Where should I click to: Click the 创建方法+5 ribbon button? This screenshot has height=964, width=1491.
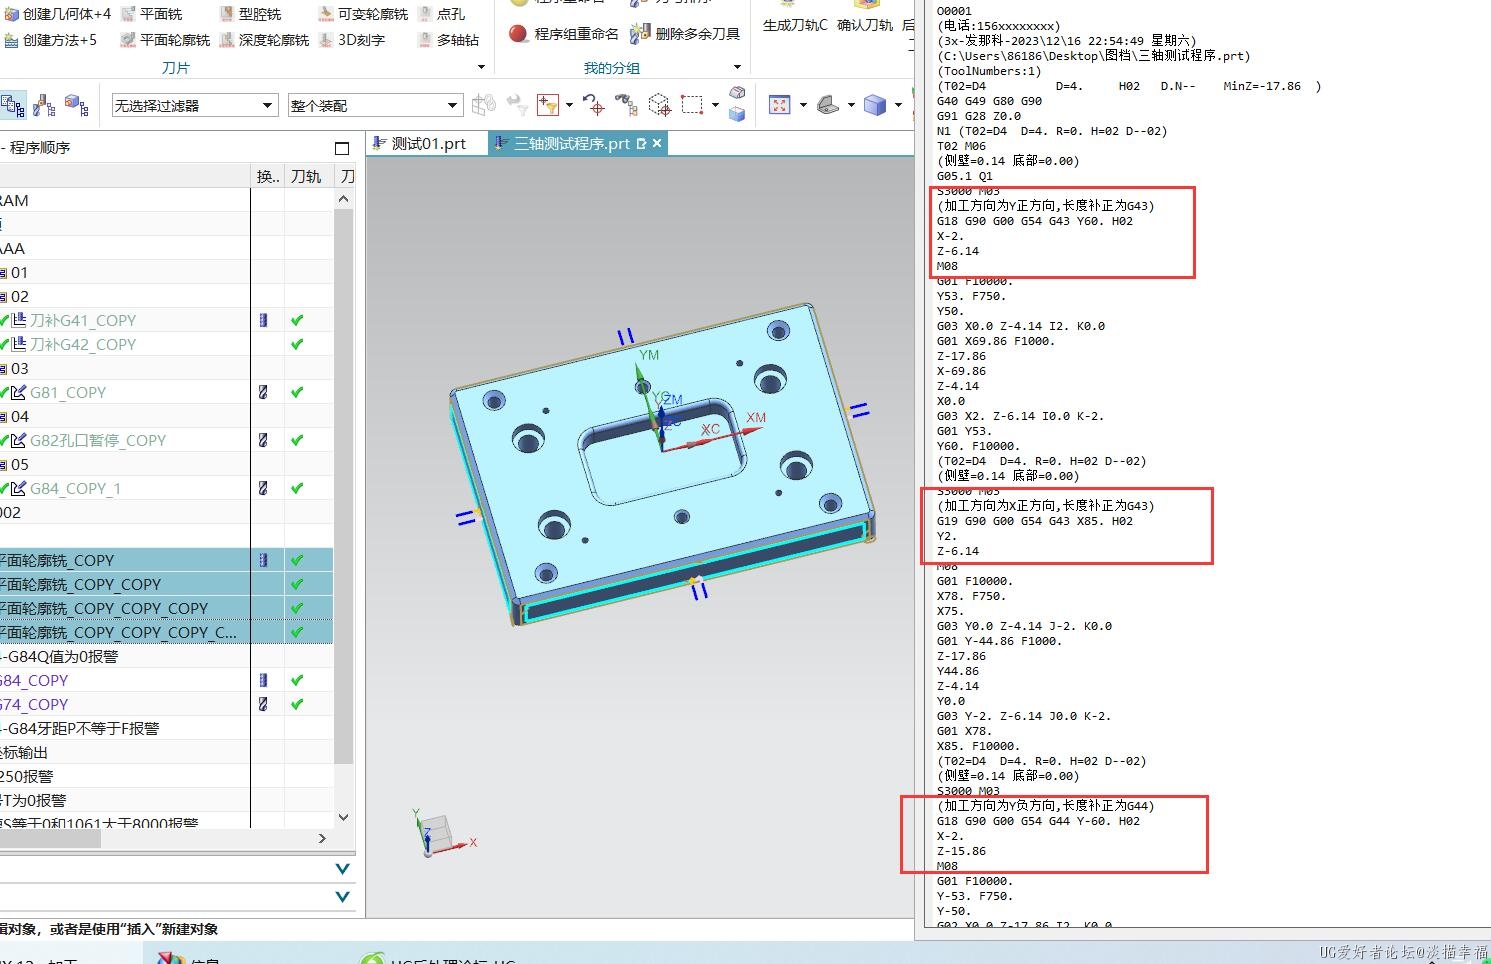point(50,40)
